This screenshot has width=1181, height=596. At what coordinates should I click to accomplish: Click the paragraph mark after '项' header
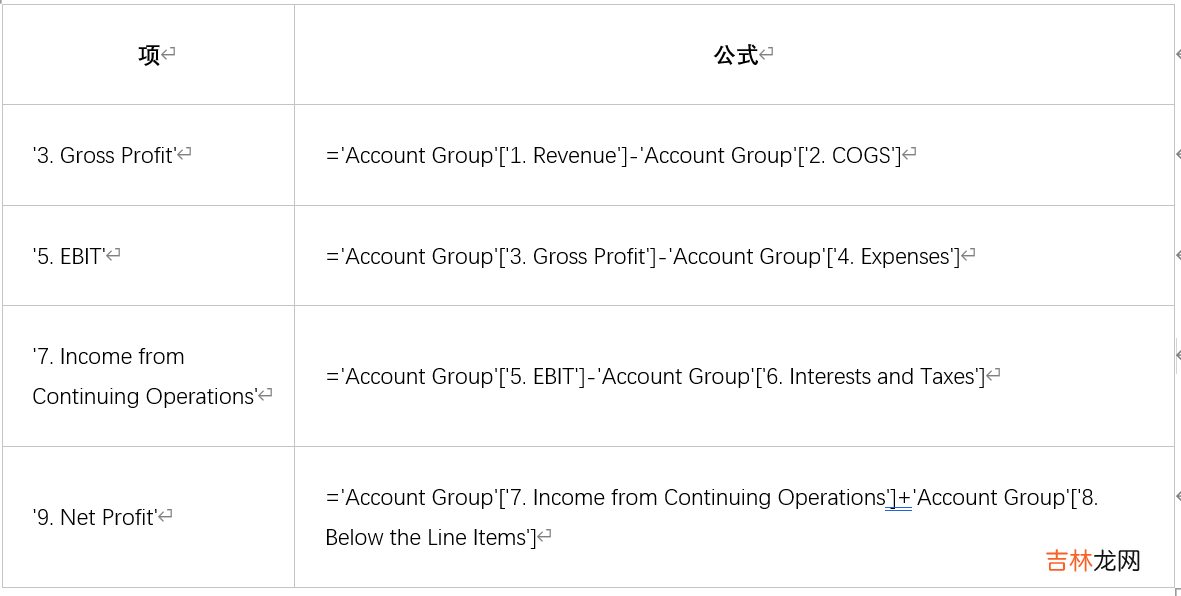pyautogui.click(x=169, y=55)
